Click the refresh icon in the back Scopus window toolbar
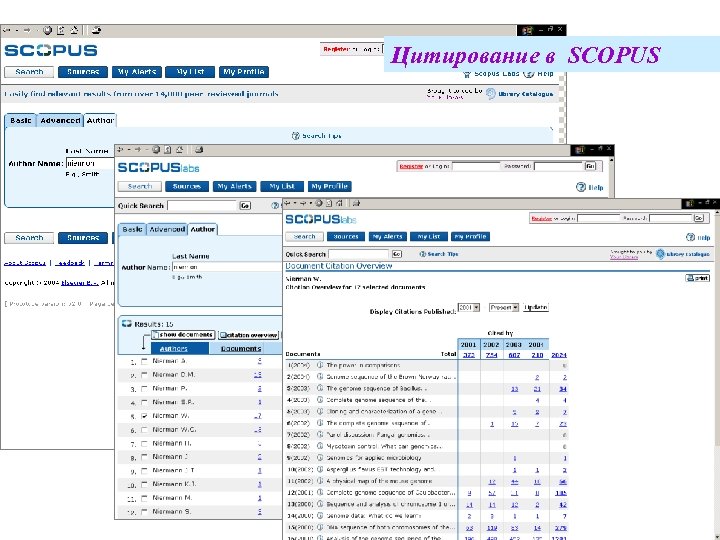 point(61,30)
